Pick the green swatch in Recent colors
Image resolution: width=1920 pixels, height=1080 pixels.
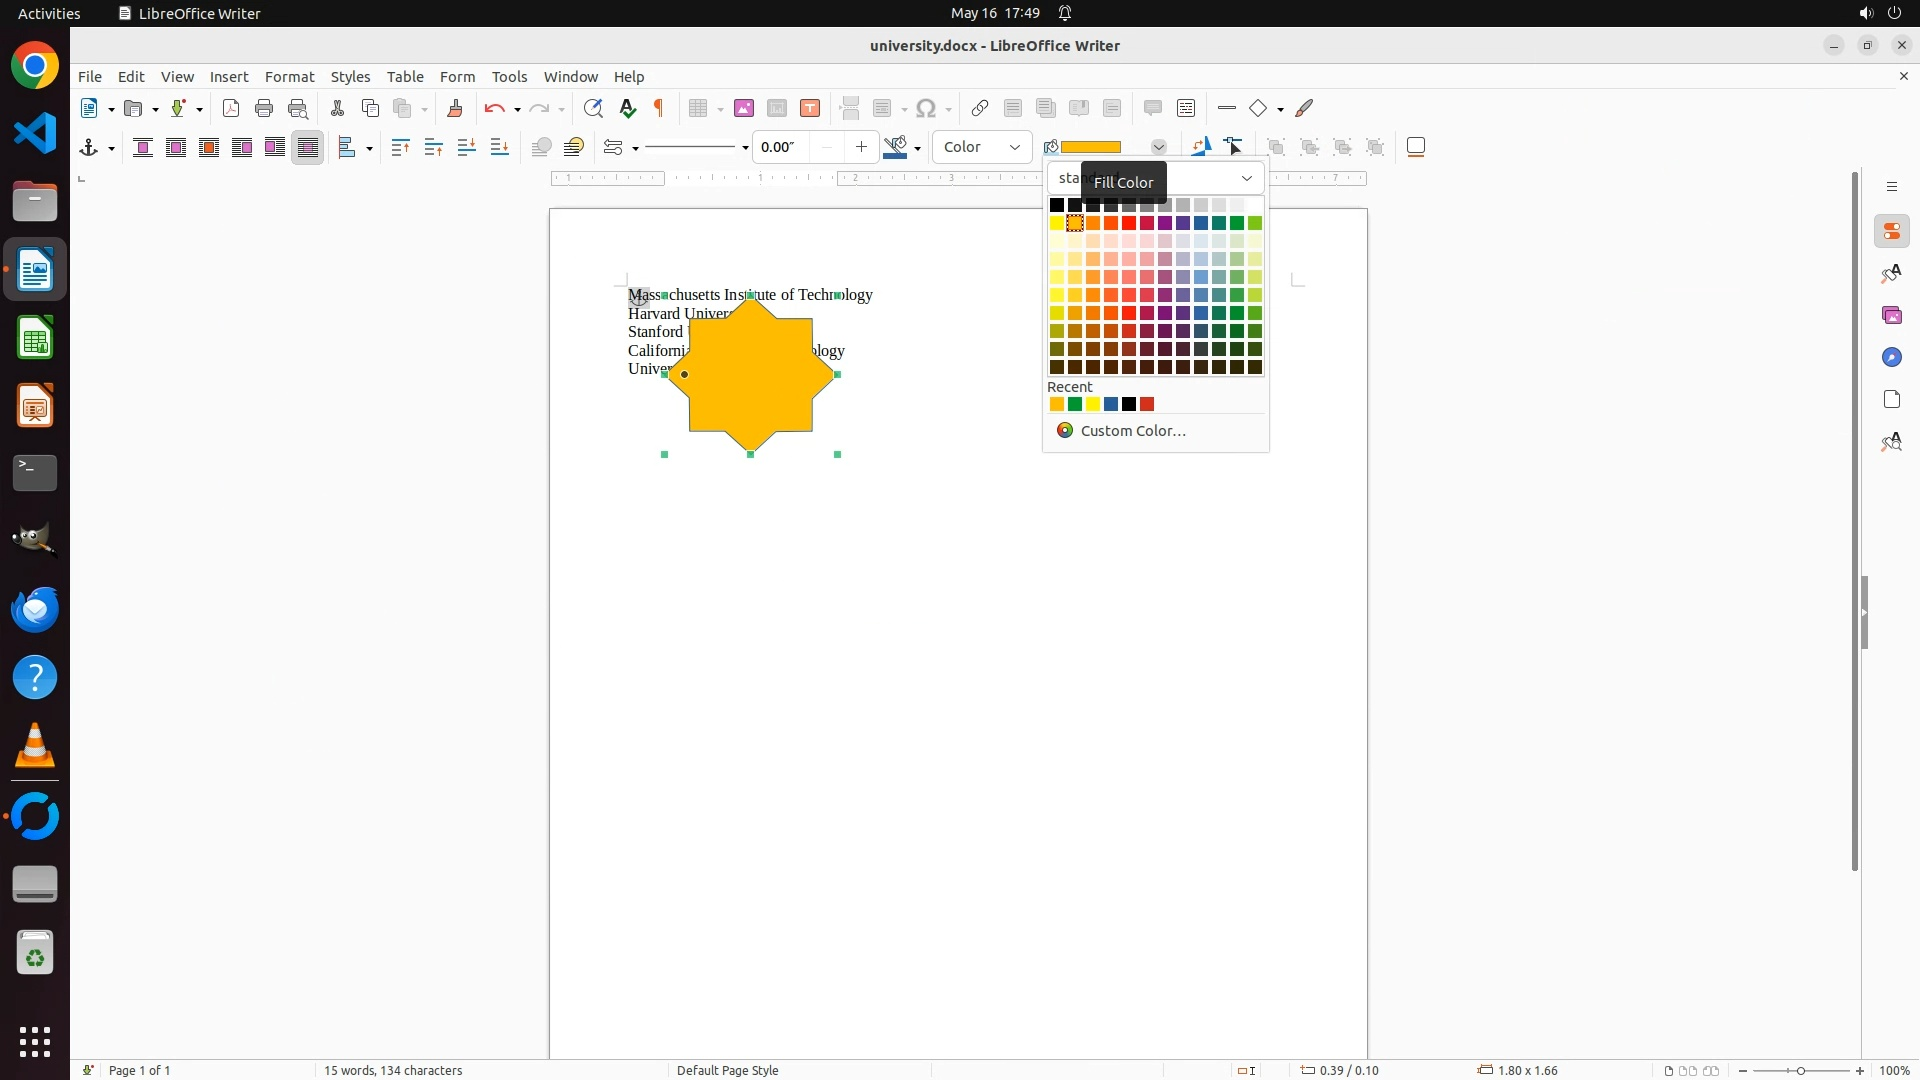click(x=1075, y=404)
